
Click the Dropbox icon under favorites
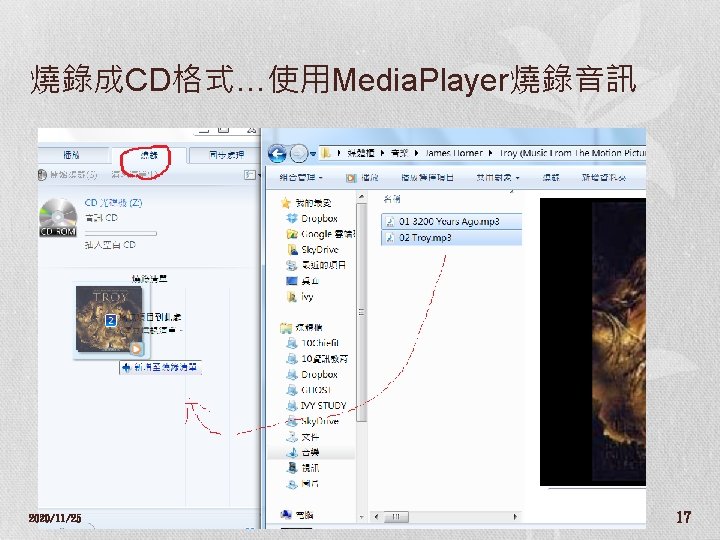click(x=292, y=218)
